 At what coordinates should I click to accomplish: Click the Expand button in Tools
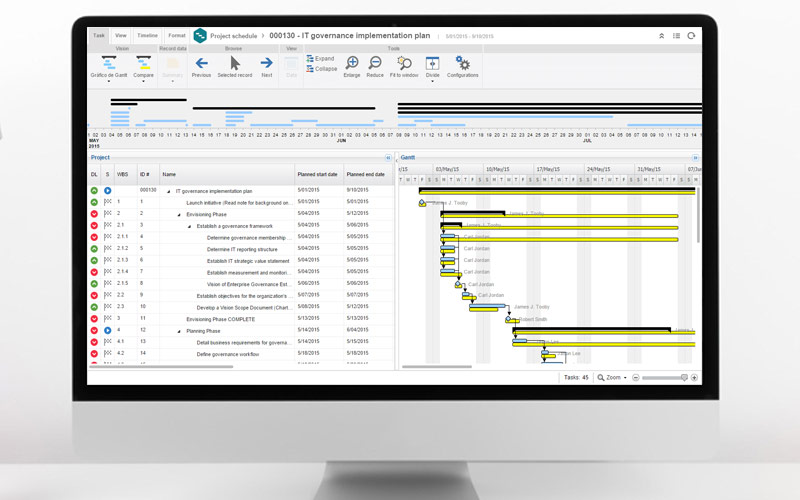click(x=321, y=59)
